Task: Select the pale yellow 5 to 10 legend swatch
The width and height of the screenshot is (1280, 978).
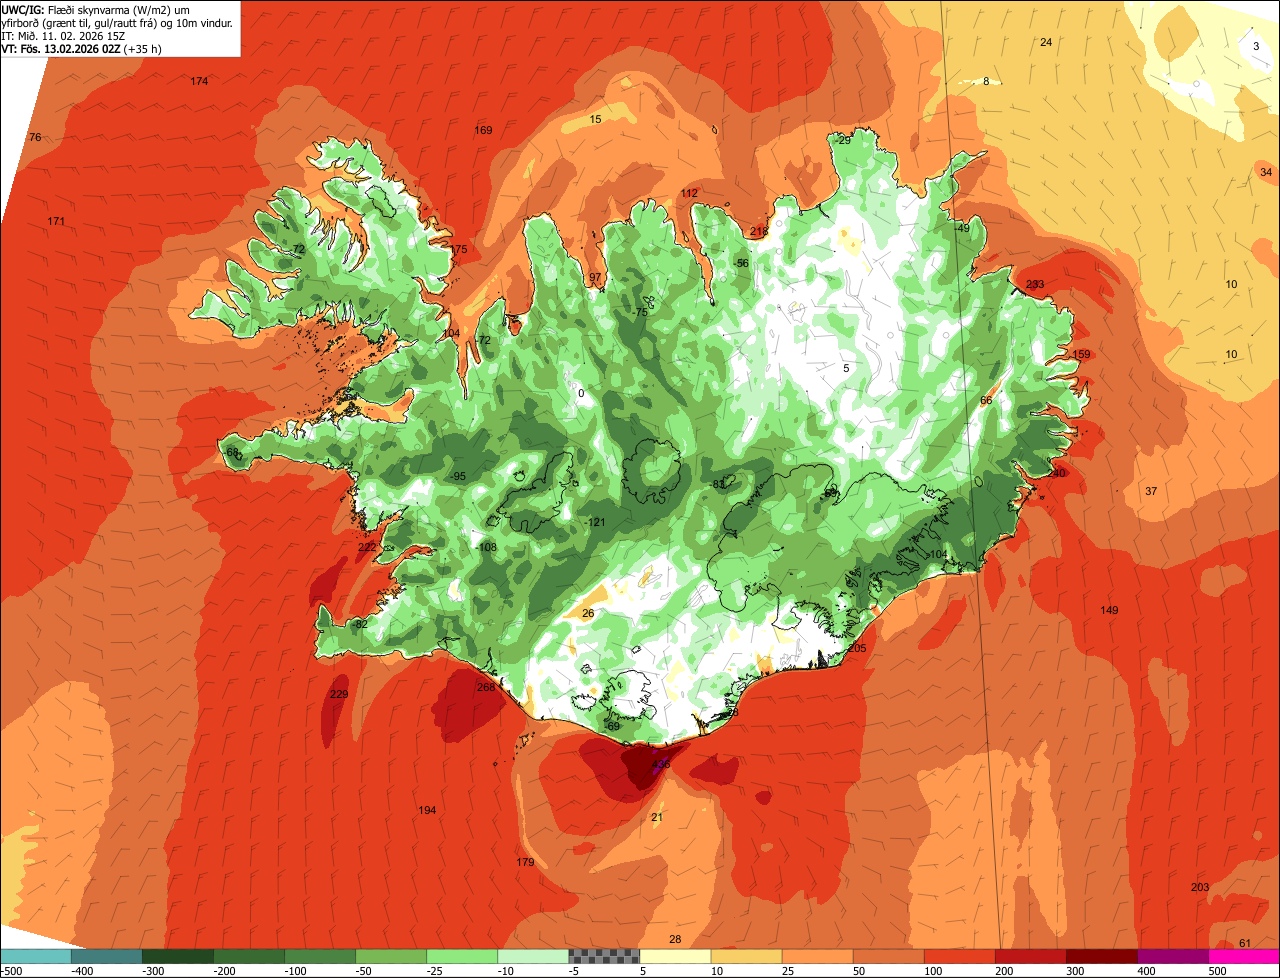Action: pos(674,956)
